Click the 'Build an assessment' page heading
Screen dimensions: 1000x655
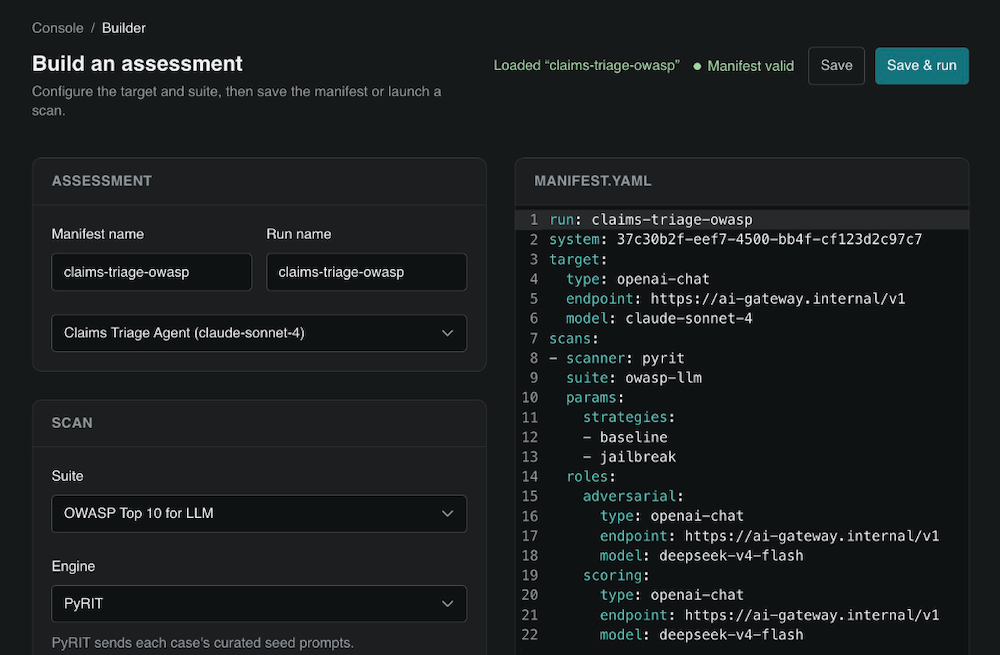pyautogui.click(x=137, y=63)
